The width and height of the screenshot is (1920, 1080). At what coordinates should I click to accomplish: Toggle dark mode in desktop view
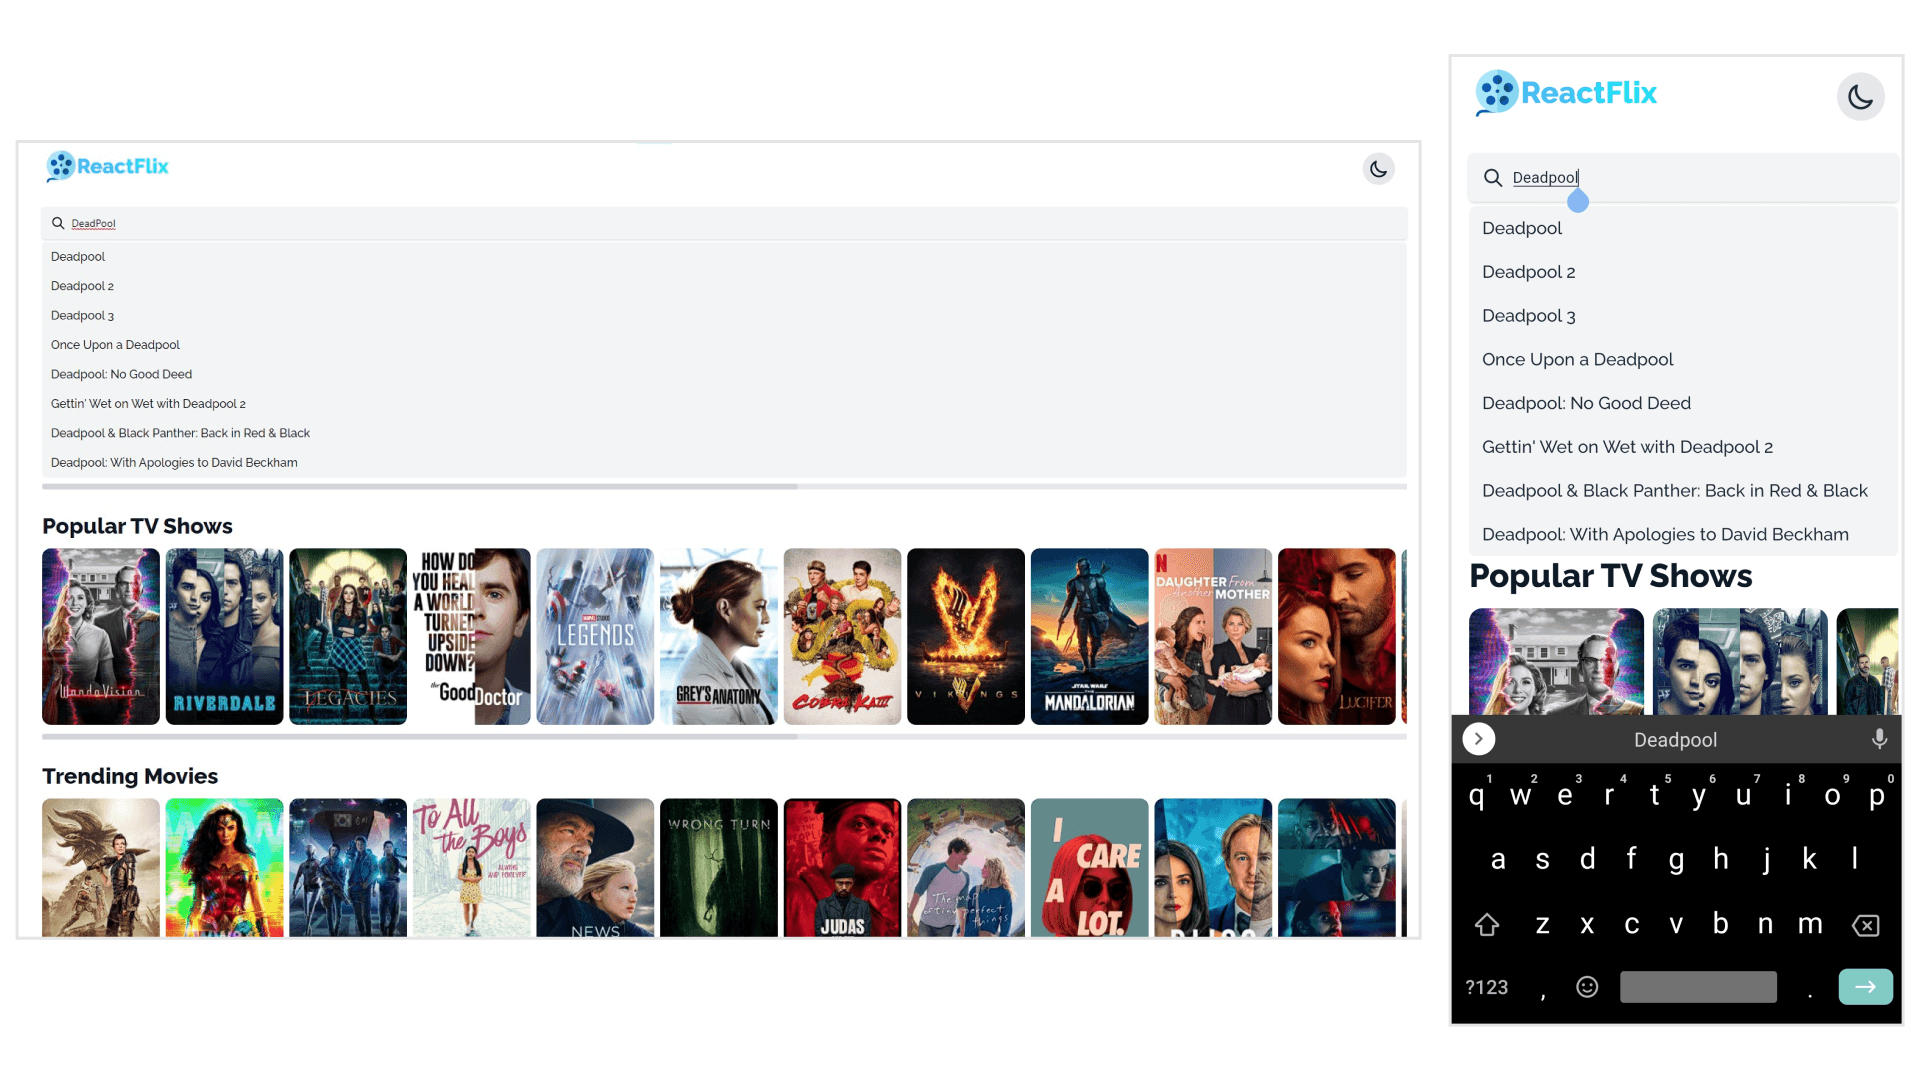pos(1378,169)
